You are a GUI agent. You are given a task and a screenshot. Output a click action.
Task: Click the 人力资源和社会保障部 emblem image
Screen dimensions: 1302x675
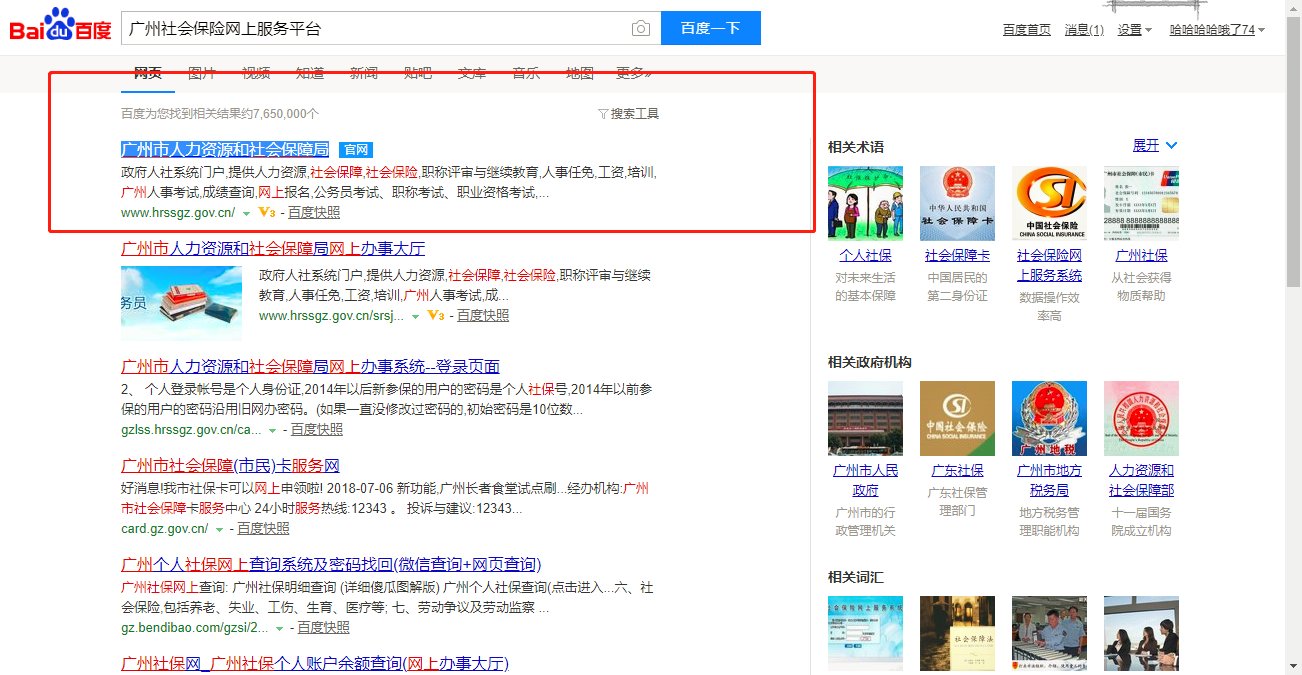pyautogui.click(x=1141, y=418)
